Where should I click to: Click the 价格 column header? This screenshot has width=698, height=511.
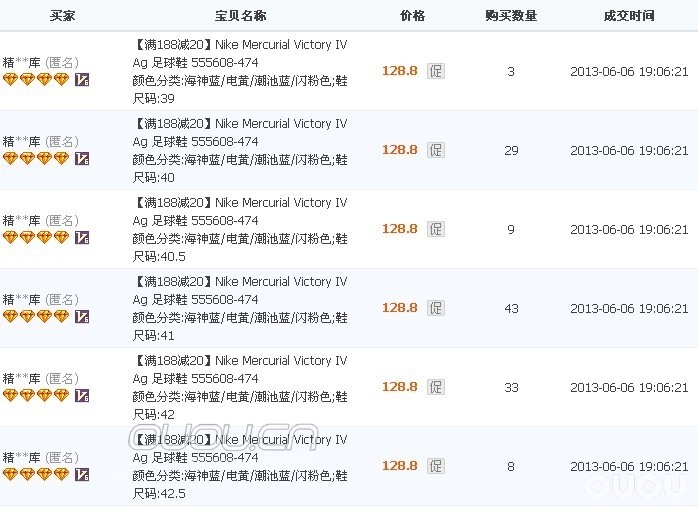point(412,16)
